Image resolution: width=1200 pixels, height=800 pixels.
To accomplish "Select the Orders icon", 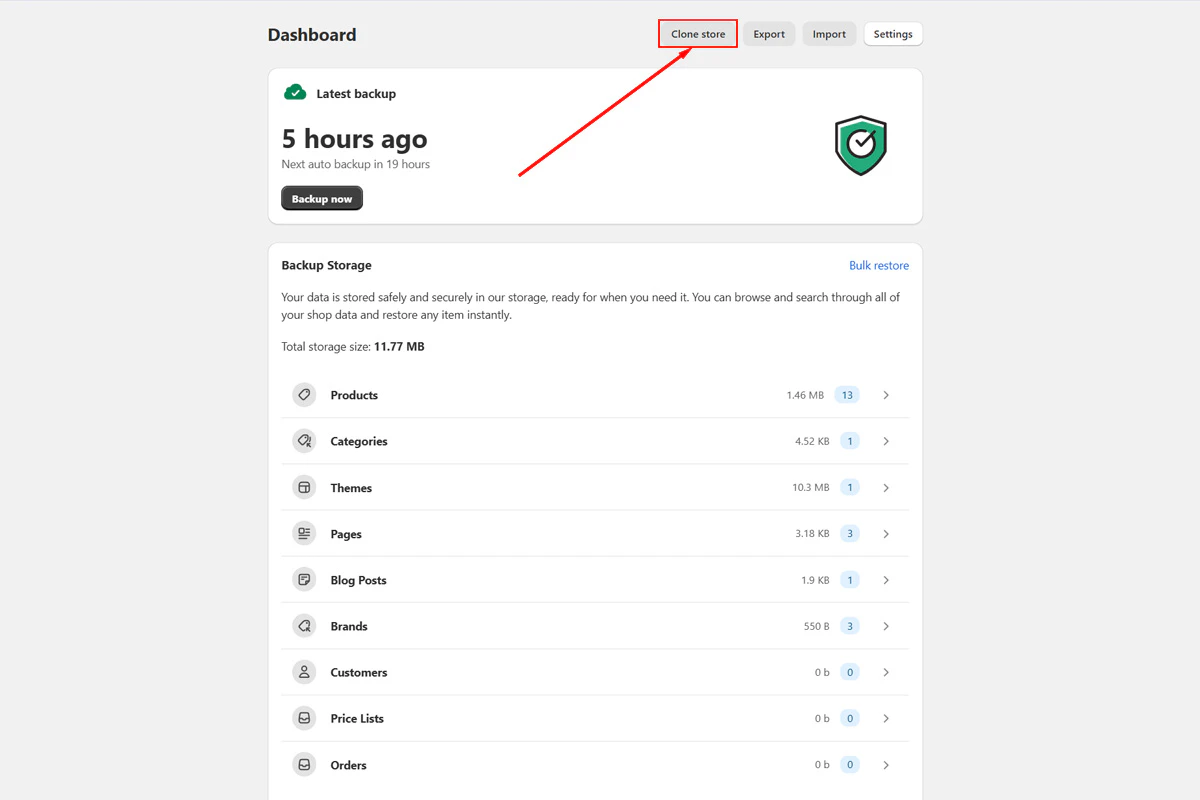I will coord(303,764).
